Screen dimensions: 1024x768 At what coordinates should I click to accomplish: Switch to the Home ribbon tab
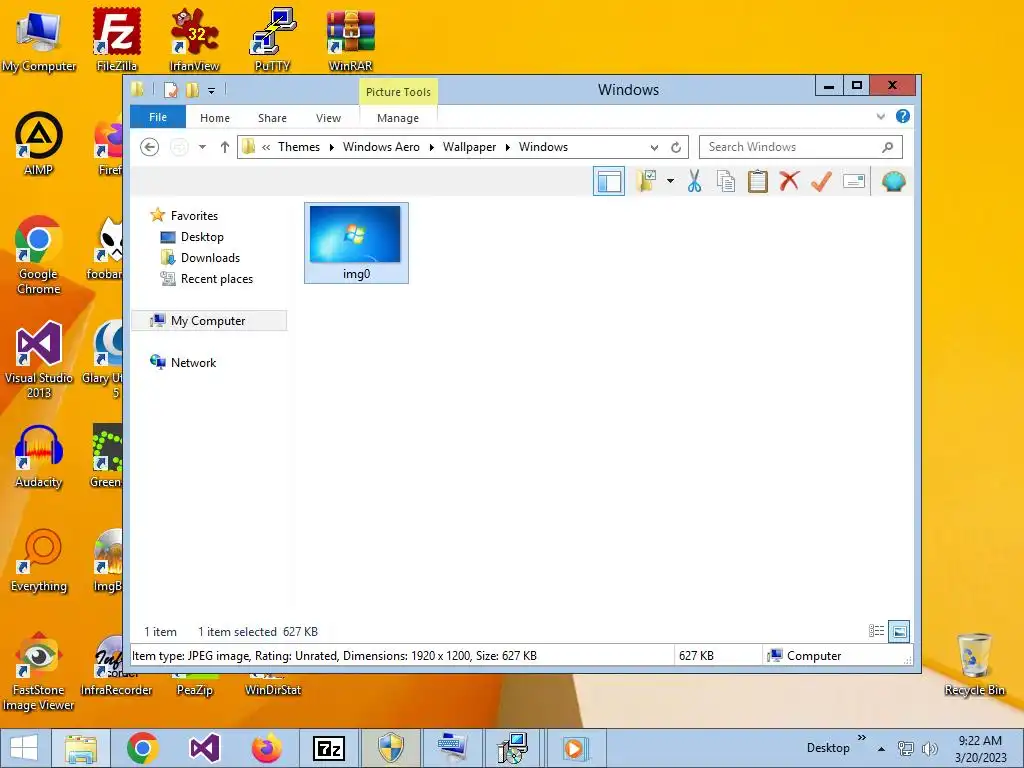pyautogui.click(x=215, y=118)
